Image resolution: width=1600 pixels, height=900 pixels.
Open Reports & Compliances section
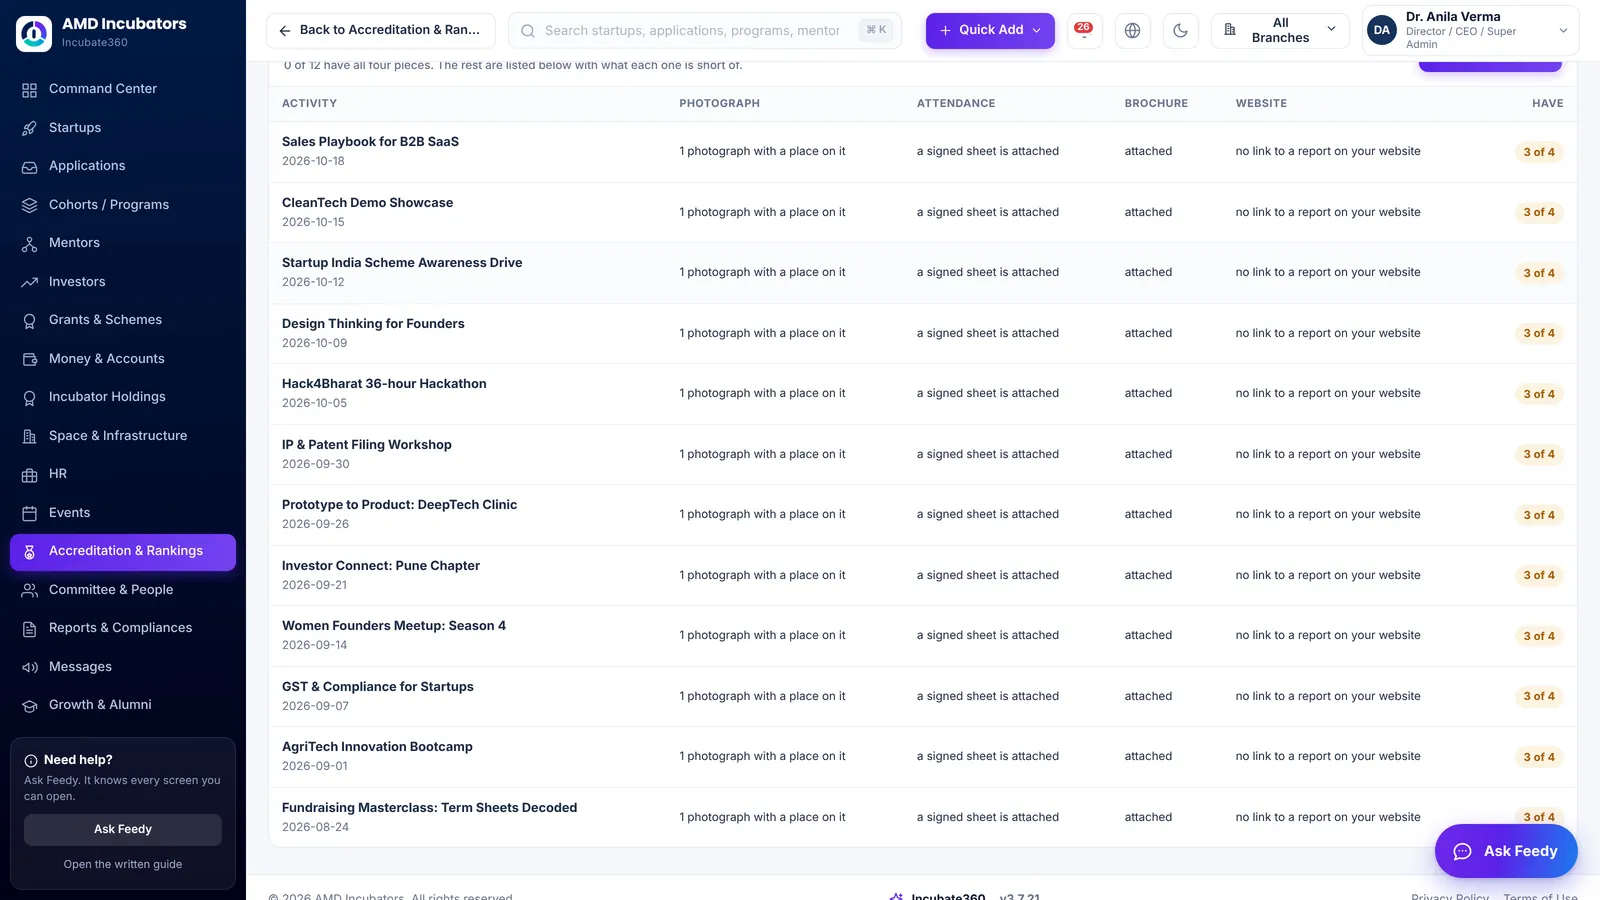click(x=123, y=628)
